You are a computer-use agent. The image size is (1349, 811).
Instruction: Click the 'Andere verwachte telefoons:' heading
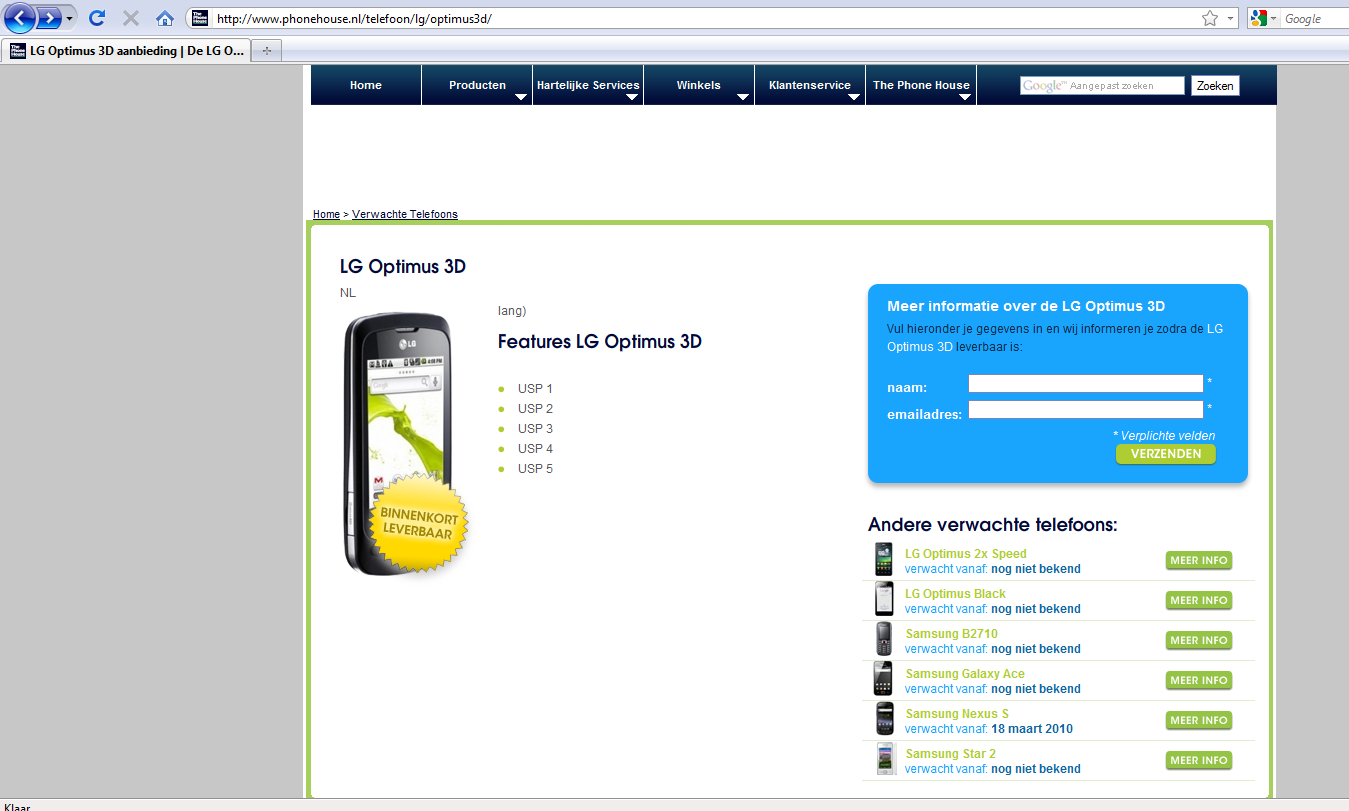(x=992, y=525)
